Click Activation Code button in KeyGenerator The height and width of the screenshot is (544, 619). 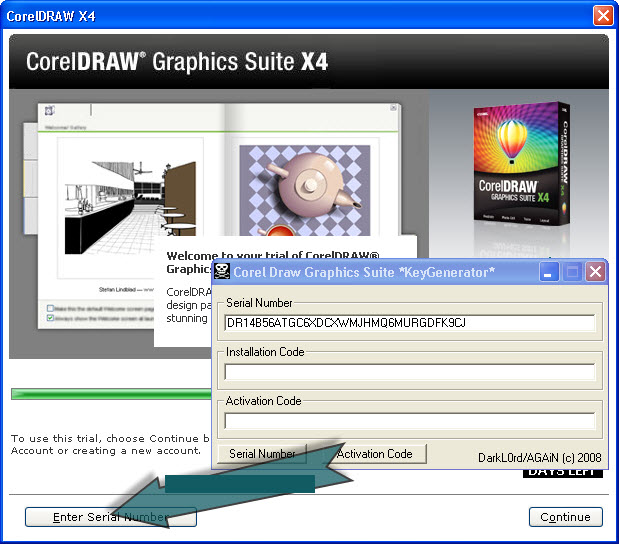(375, 454)
